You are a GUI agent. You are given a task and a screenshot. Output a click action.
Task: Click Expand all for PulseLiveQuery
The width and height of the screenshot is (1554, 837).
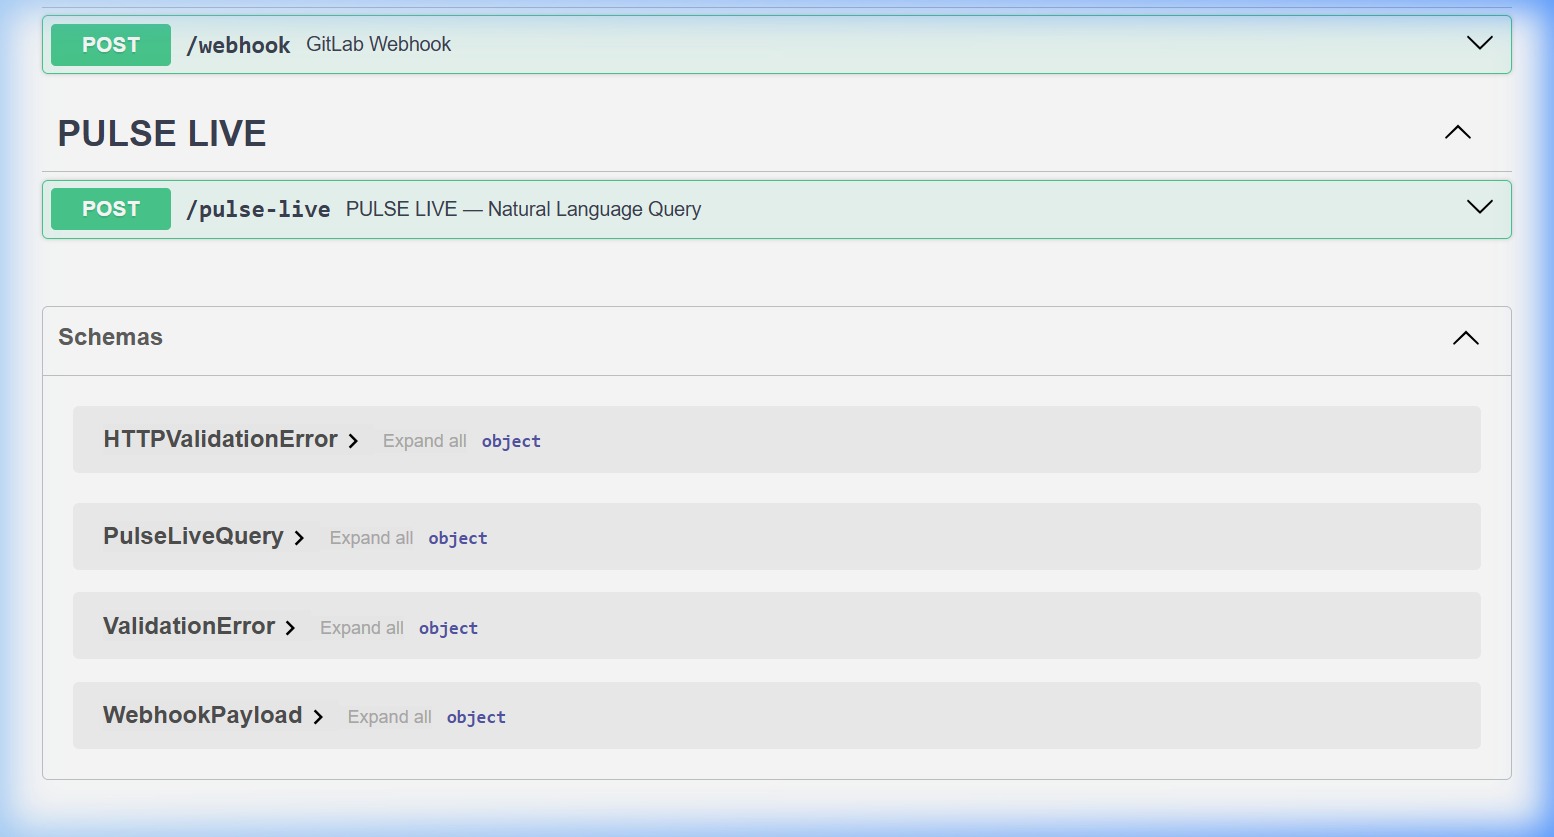click(x=371, y=538)
